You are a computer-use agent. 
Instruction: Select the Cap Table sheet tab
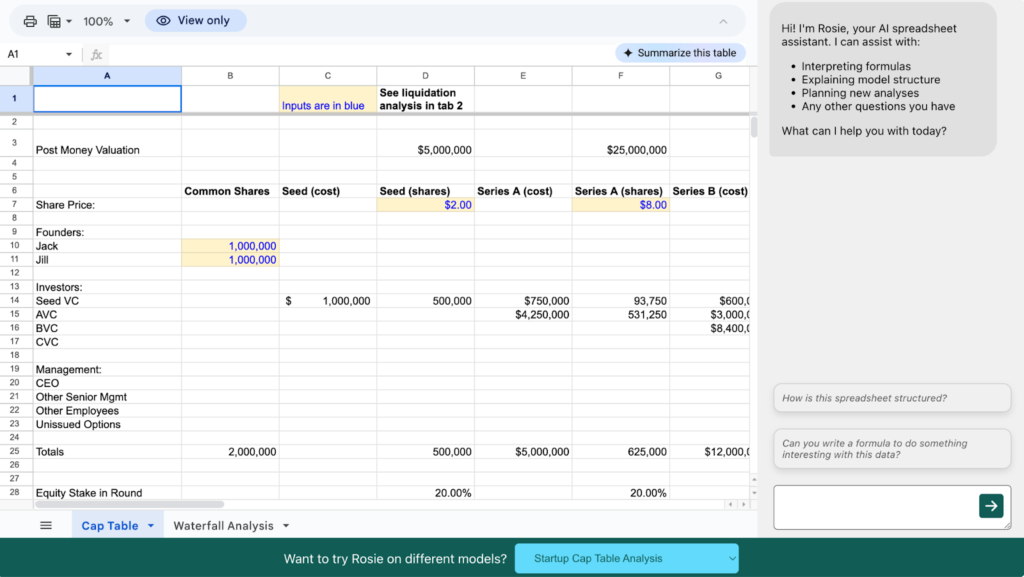[109, 525]
